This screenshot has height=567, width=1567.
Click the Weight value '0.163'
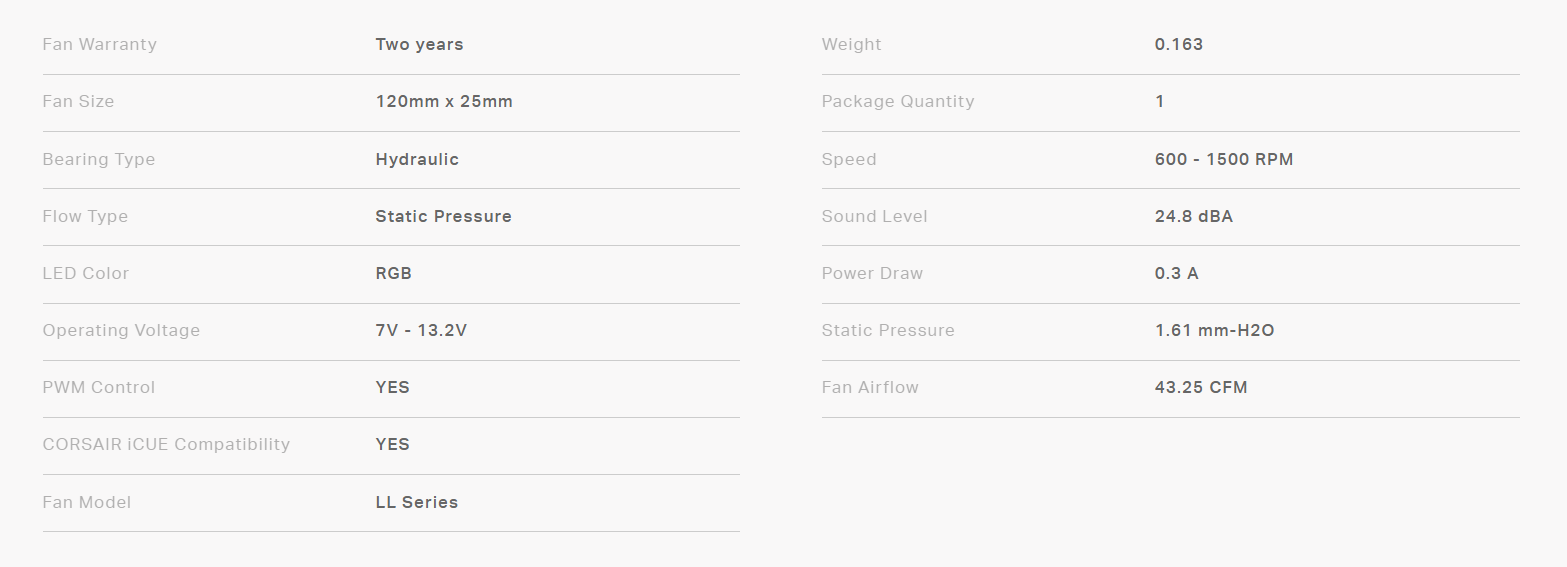[x=1178, y=45]
